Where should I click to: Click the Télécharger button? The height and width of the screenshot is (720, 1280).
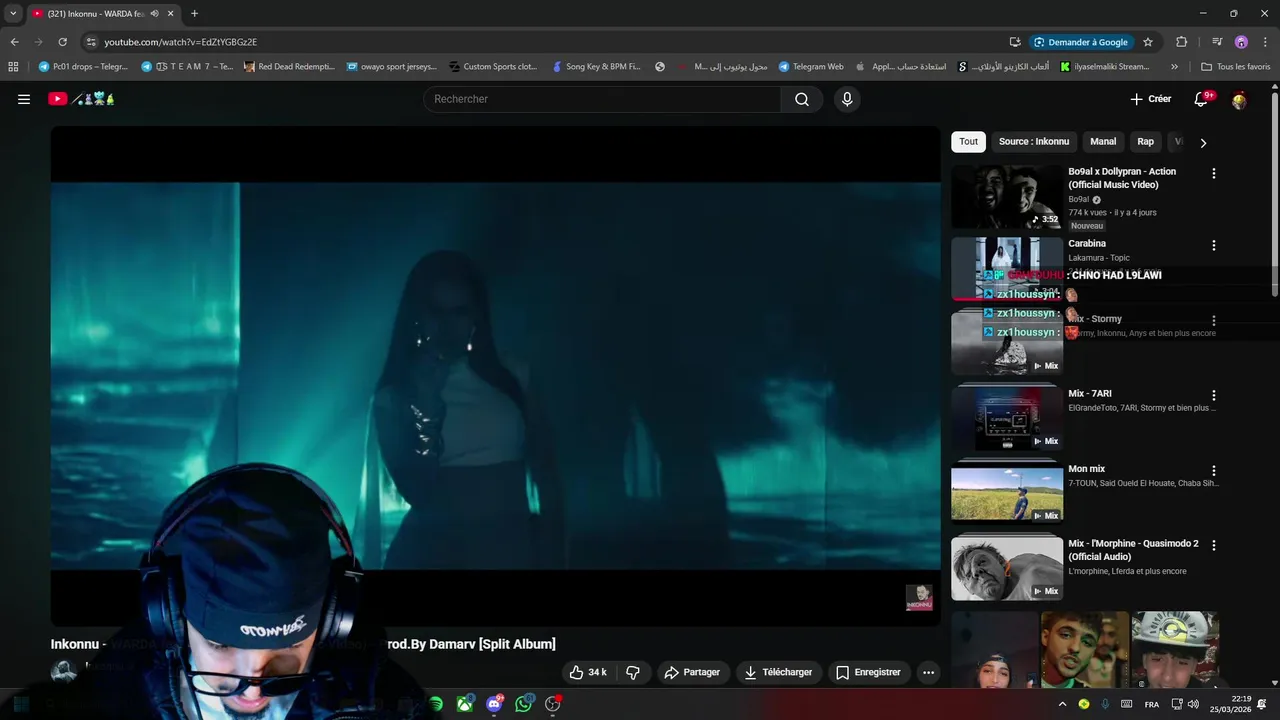(778, 672)
